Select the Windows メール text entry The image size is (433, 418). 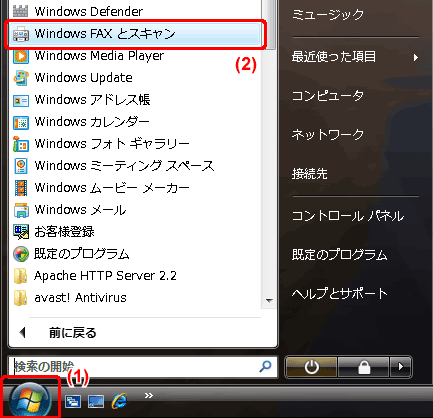pos(80,210)
